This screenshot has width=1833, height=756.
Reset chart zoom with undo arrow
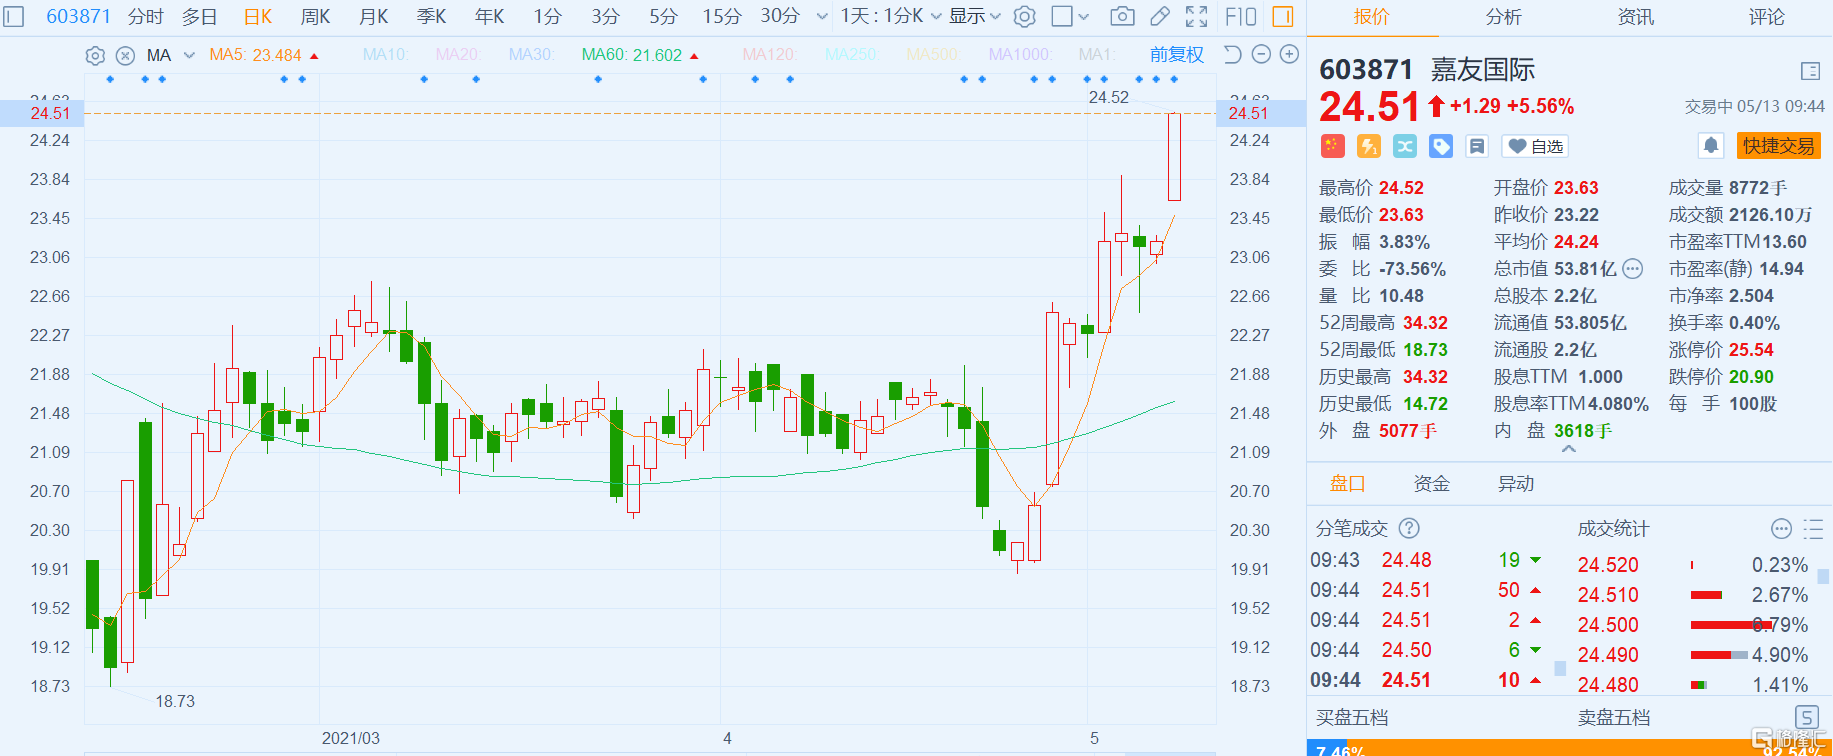(1233, 54)
